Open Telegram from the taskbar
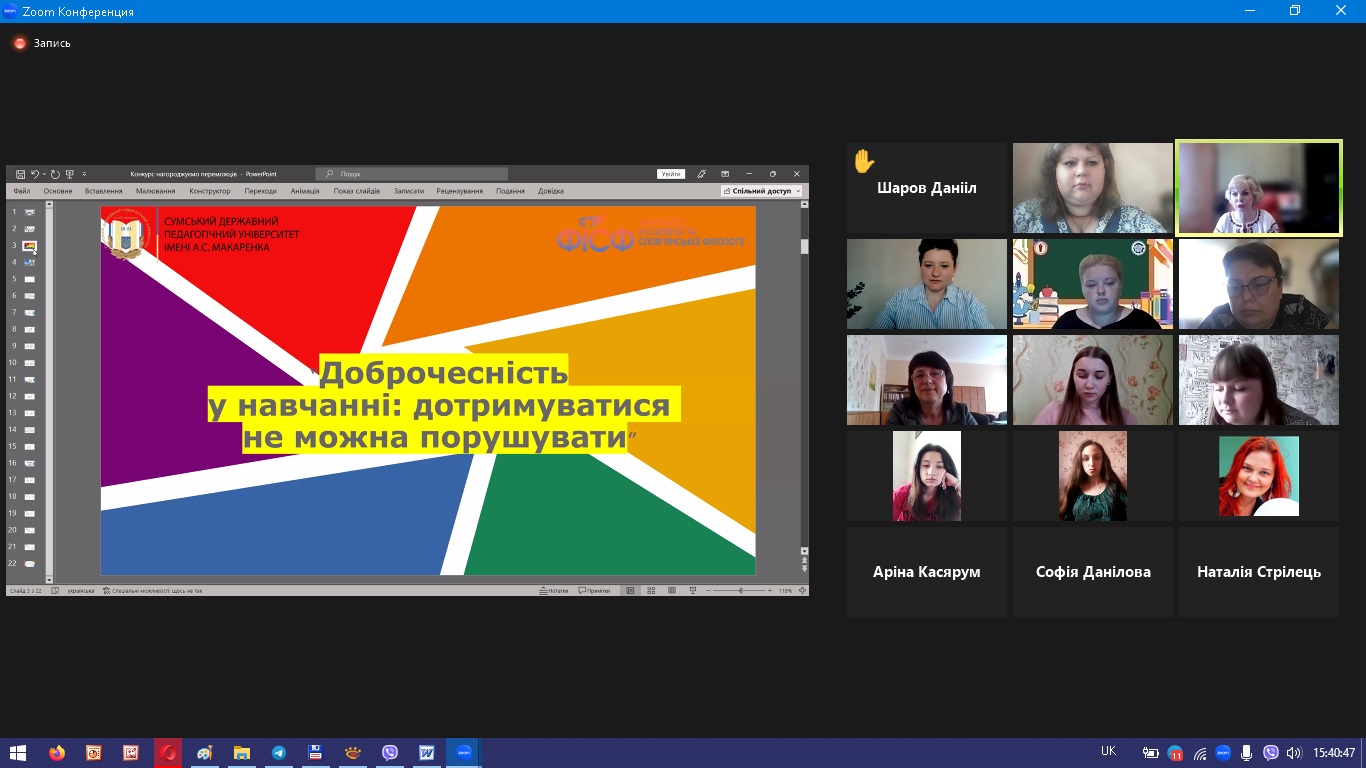1366x768 pixels. pos(279,753)
